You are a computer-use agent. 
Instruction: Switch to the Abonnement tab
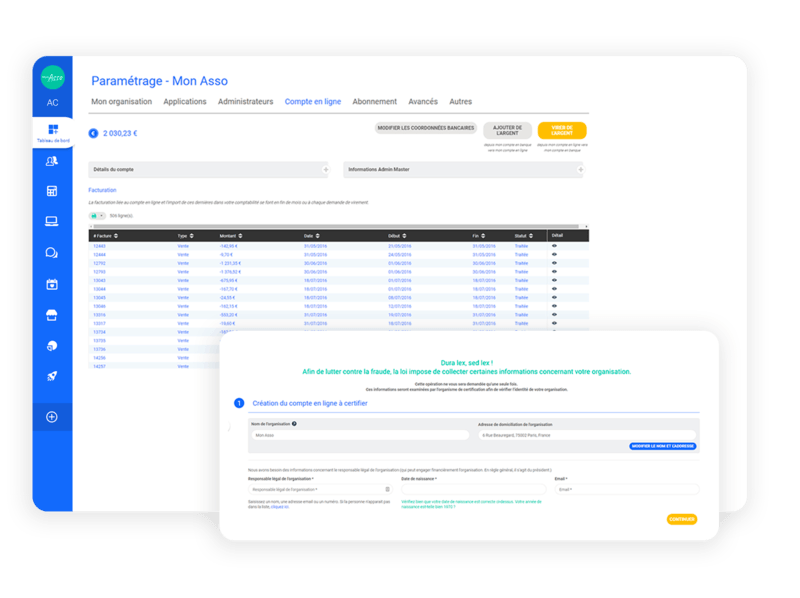(x=374, y=102)
